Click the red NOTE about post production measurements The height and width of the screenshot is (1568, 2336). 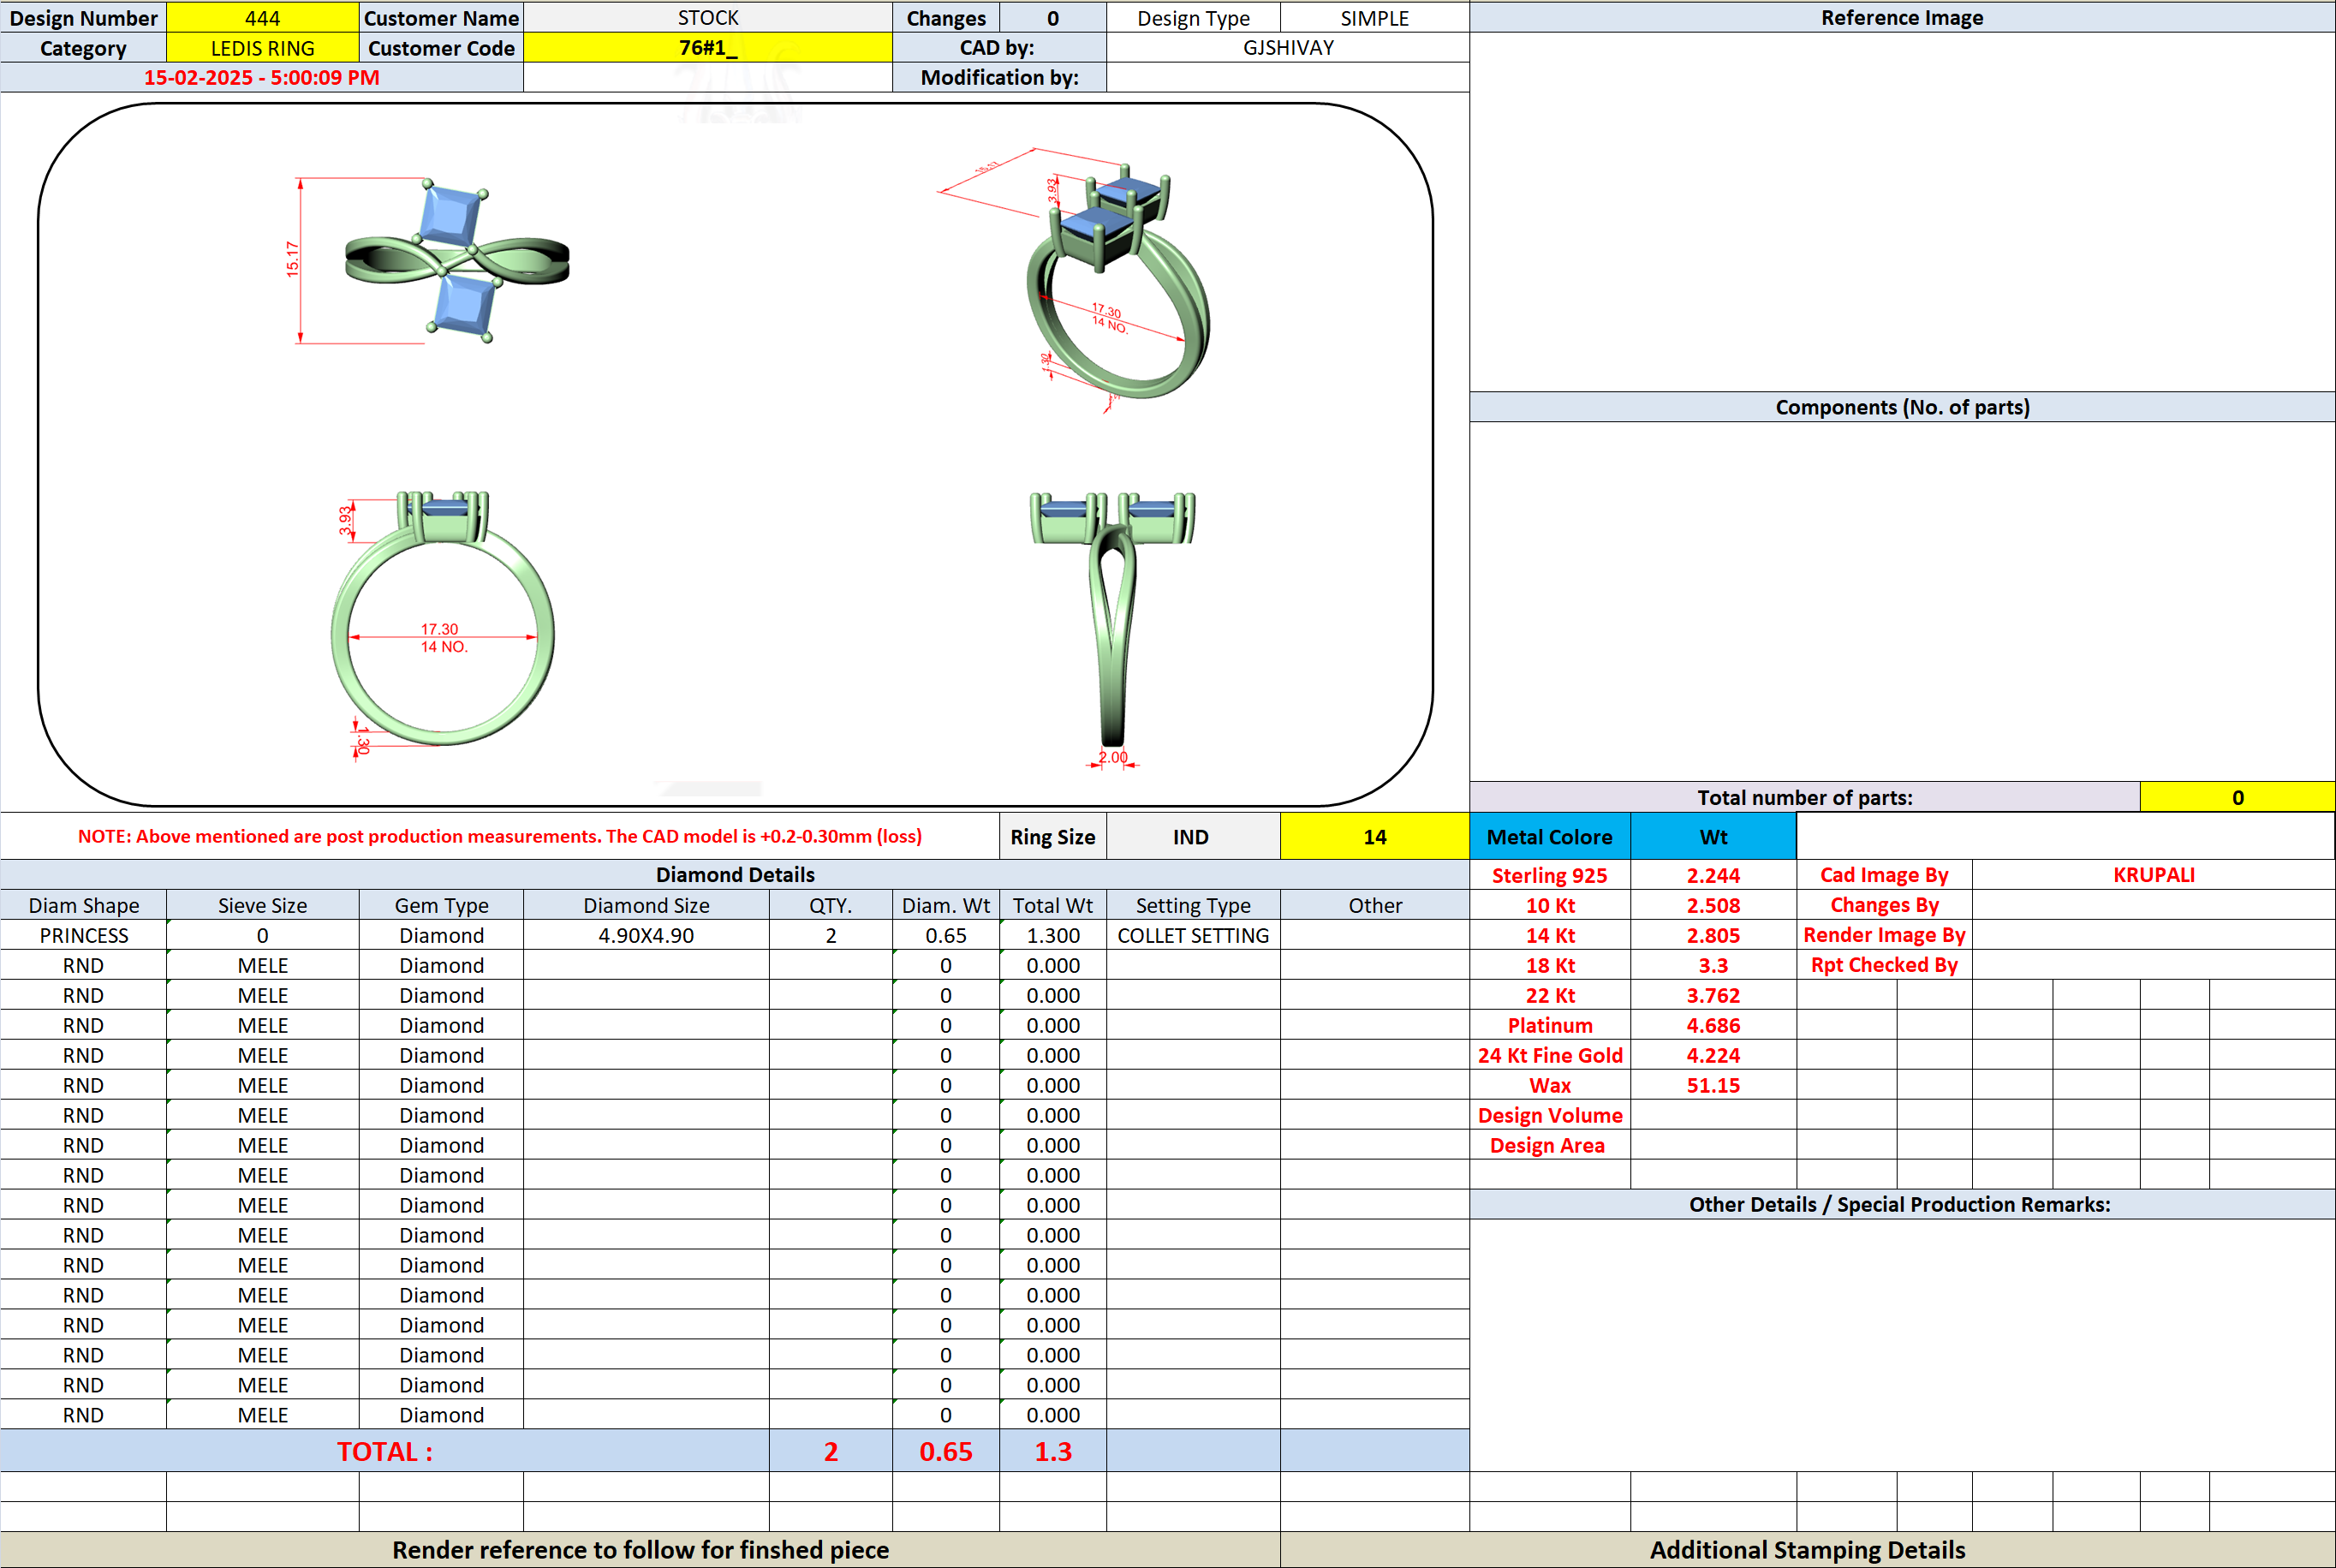(x=500, y=836)
